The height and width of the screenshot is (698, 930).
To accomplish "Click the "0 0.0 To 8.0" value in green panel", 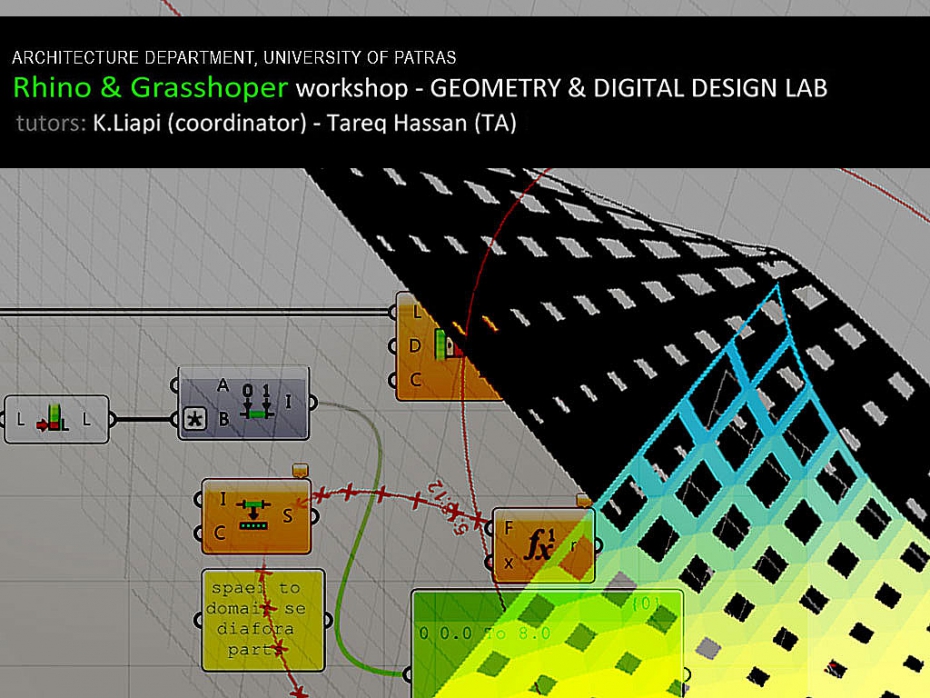I will point(485,633).
